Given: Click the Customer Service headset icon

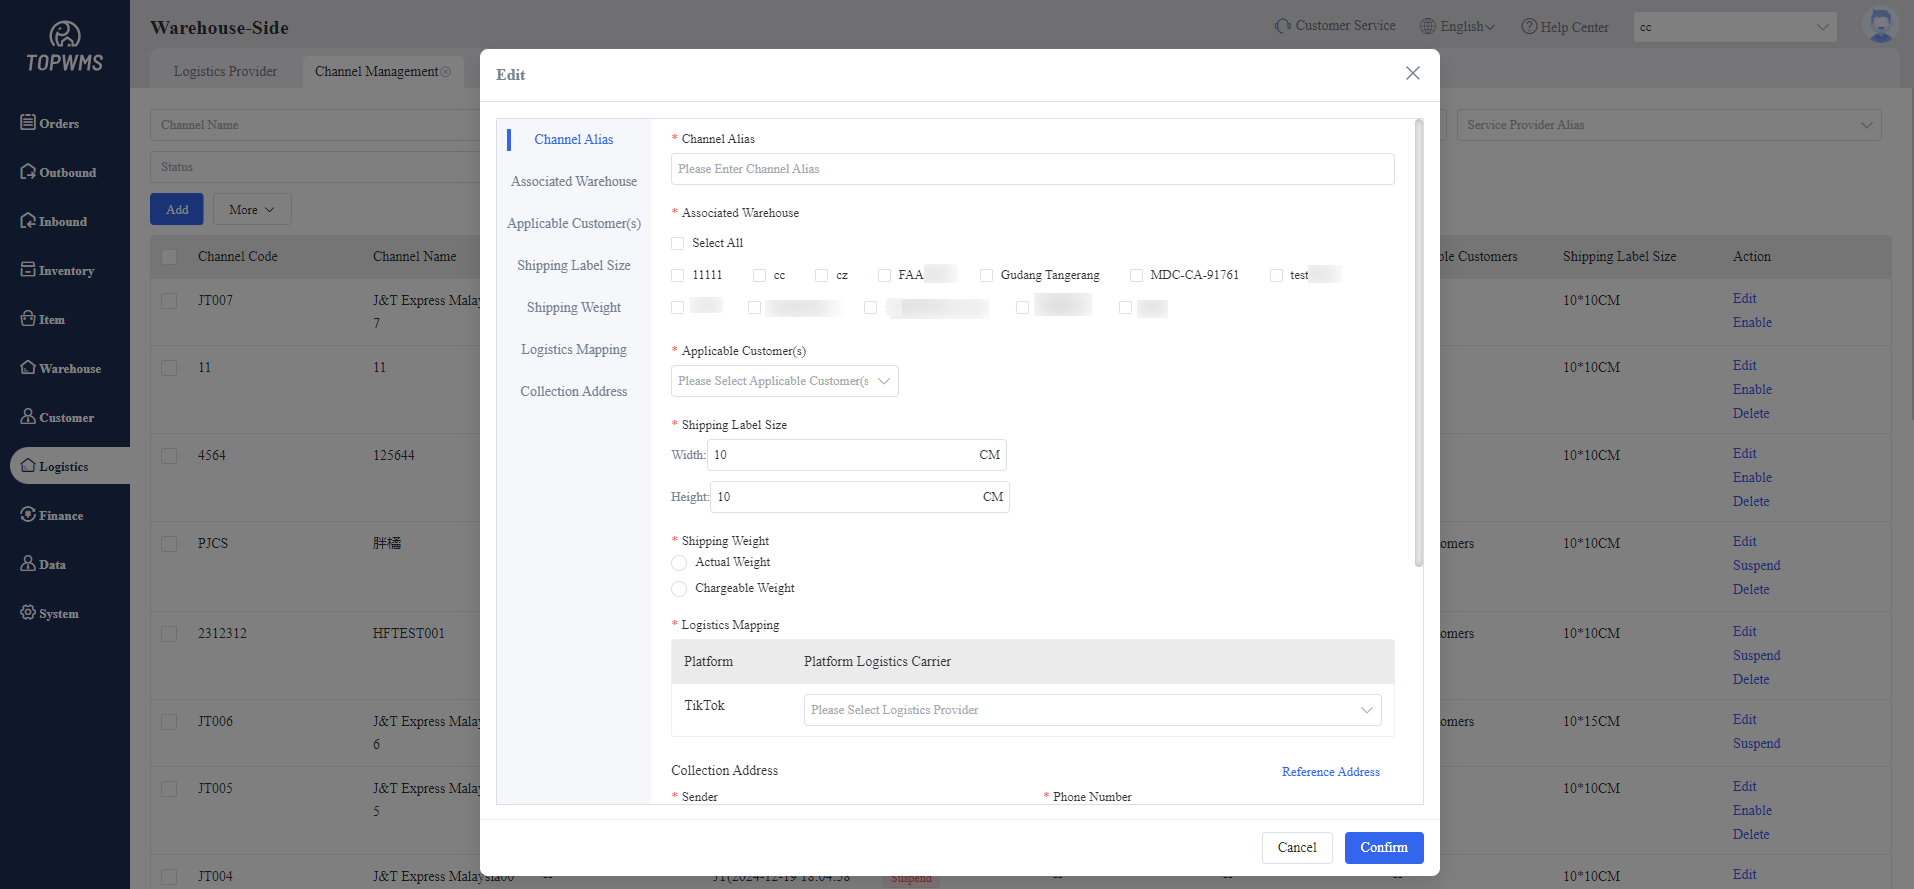Looking at the screenshot, I should pyautogui.click(x=1282, y=26).
